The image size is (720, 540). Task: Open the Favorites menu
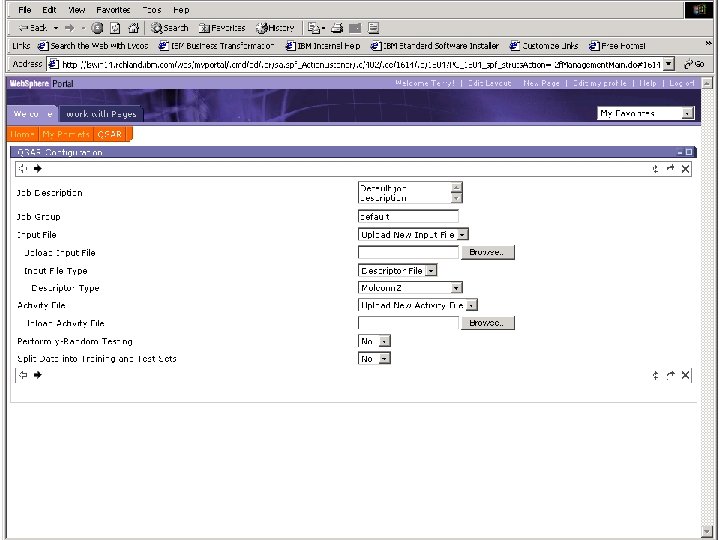tap(113, 10)
